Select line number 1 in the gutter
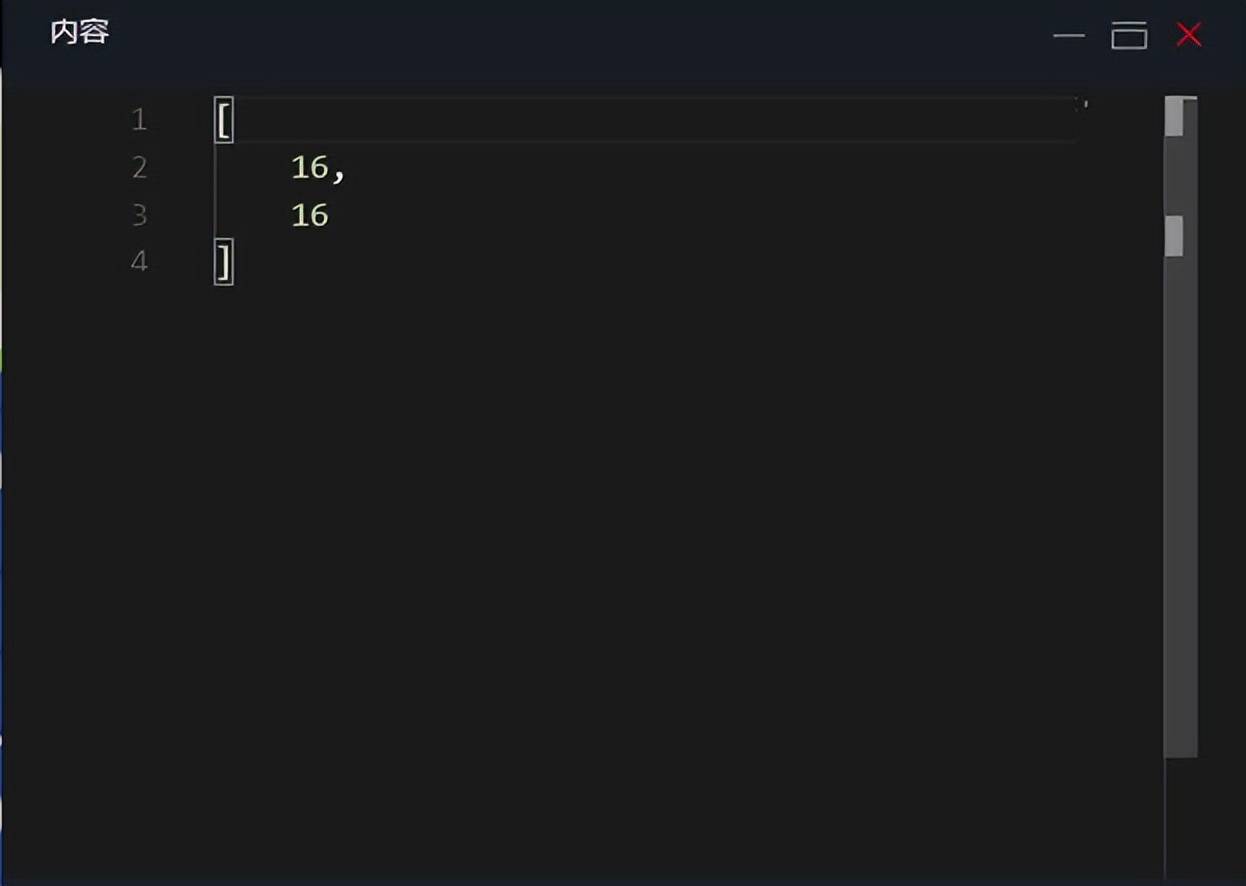The image size is (1246, 886). [139, 120]
